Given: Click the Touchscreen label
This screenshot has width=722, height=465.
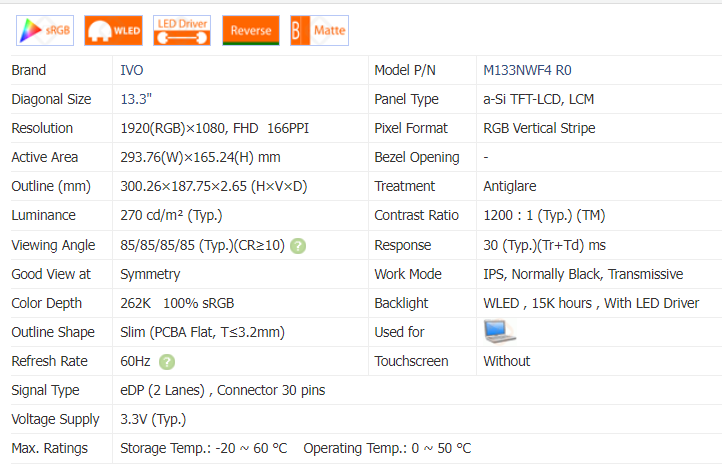Looking at the screenshot, I should pos(411,361).
